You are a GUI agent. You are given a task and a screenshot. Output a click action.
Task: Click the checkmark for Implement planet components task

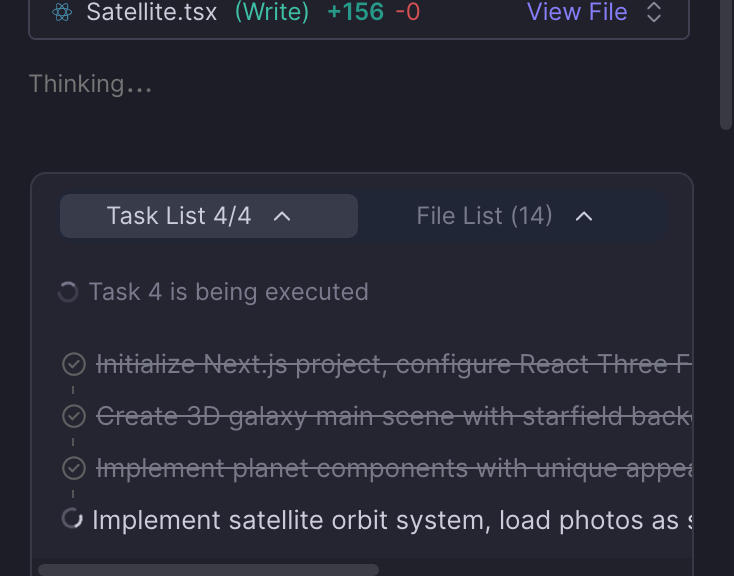click(x=73, y=468)
